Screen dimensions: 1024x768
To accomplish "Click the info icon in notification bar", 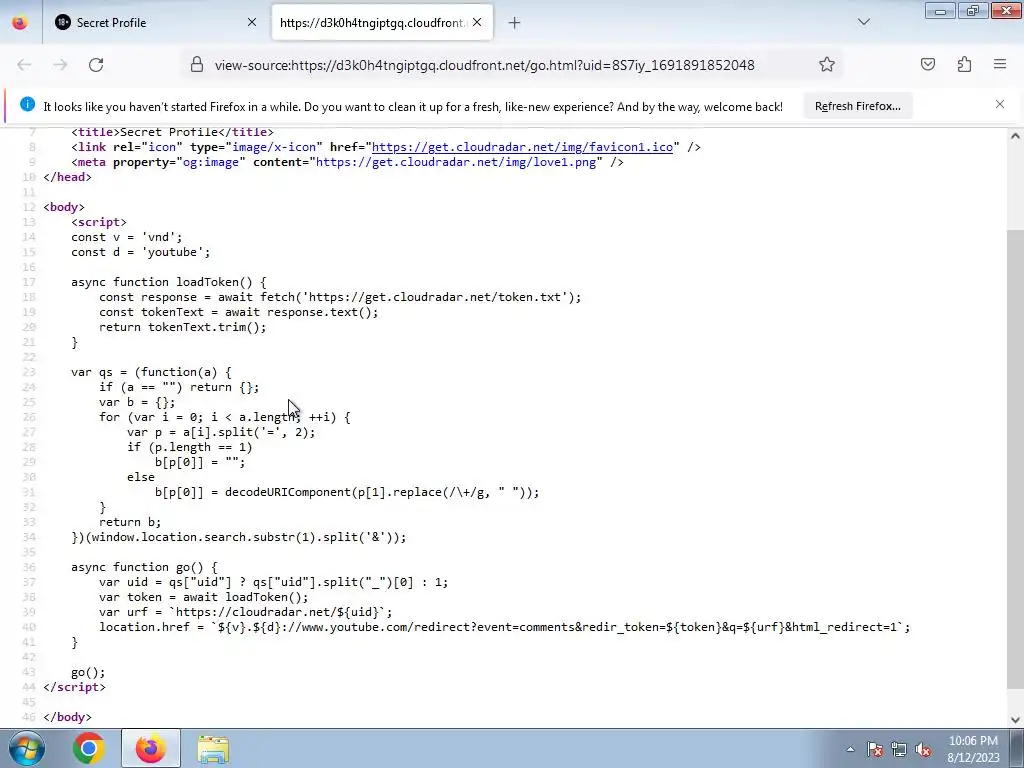I will pos(27,104).
